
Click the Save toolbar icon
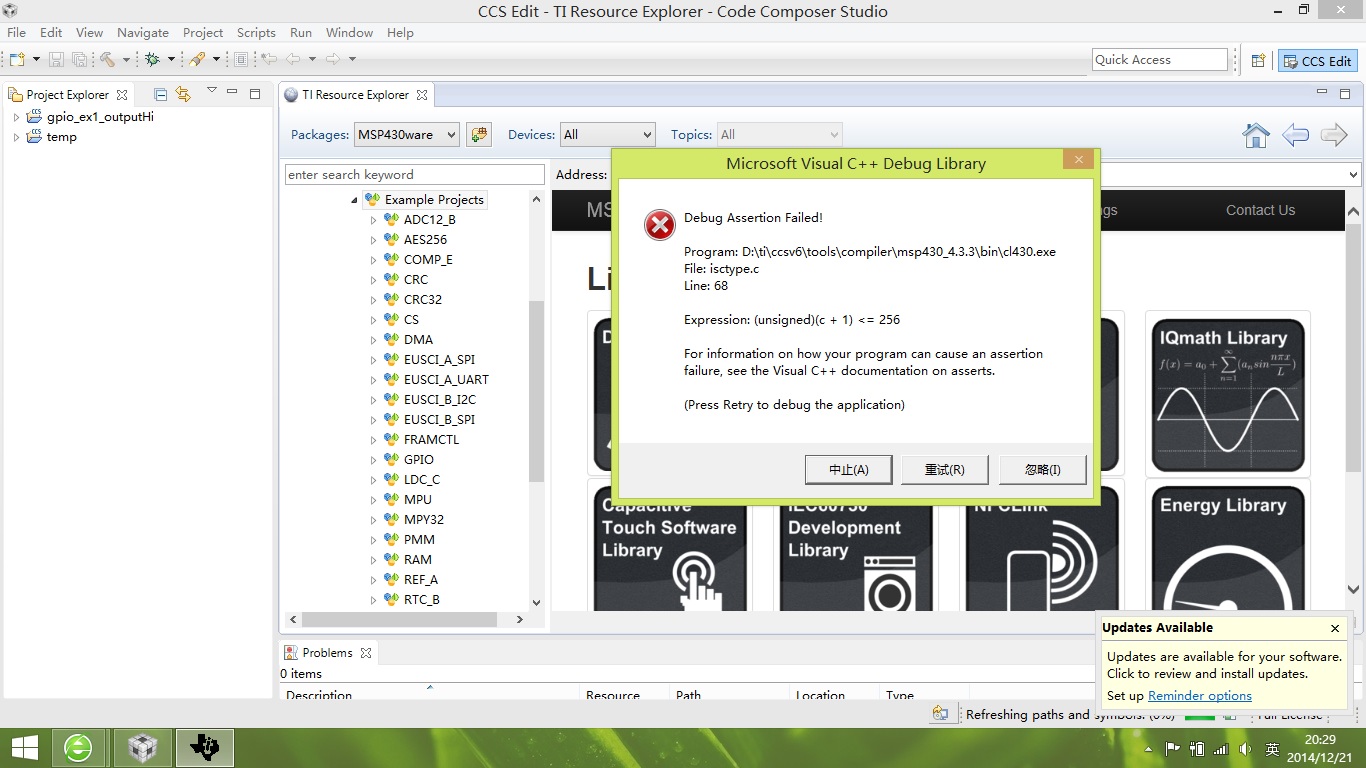56,60
